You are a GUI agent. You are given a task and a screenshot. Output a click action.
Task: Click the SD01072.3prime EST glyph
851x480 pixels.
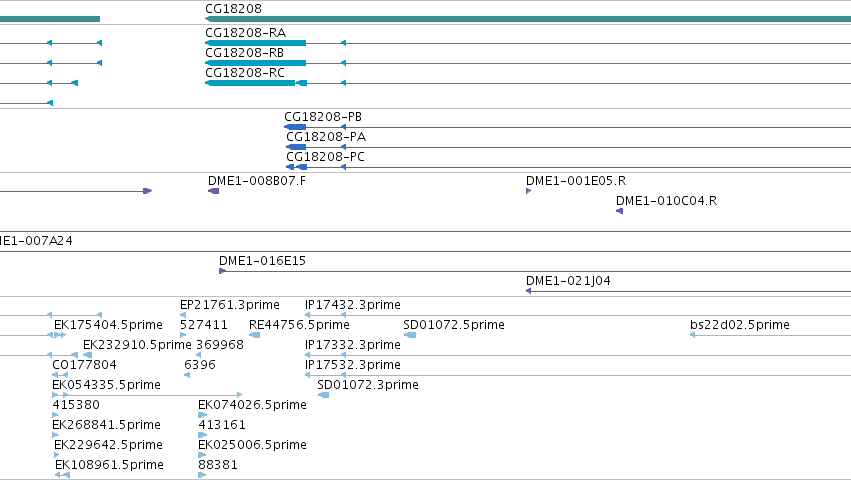323,395
